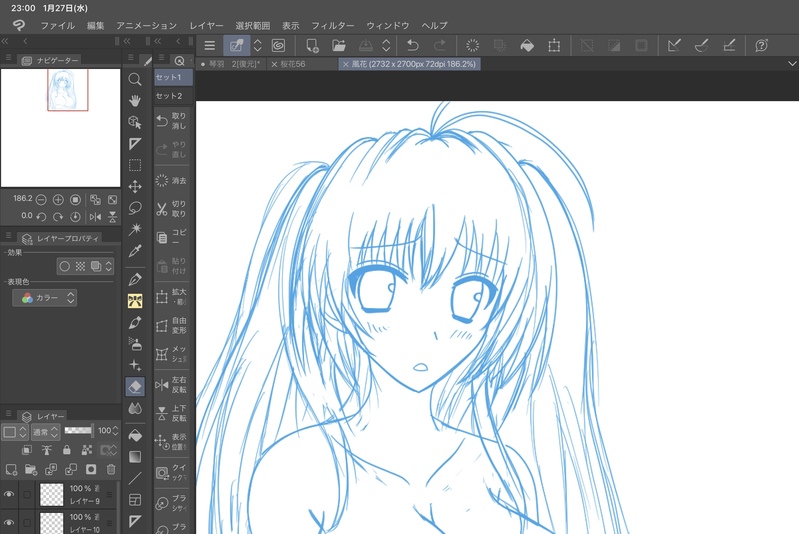Viewport: 799px width, 534px height.
Task: Open the アニメーション menu
Action: [x=146, y=25]
